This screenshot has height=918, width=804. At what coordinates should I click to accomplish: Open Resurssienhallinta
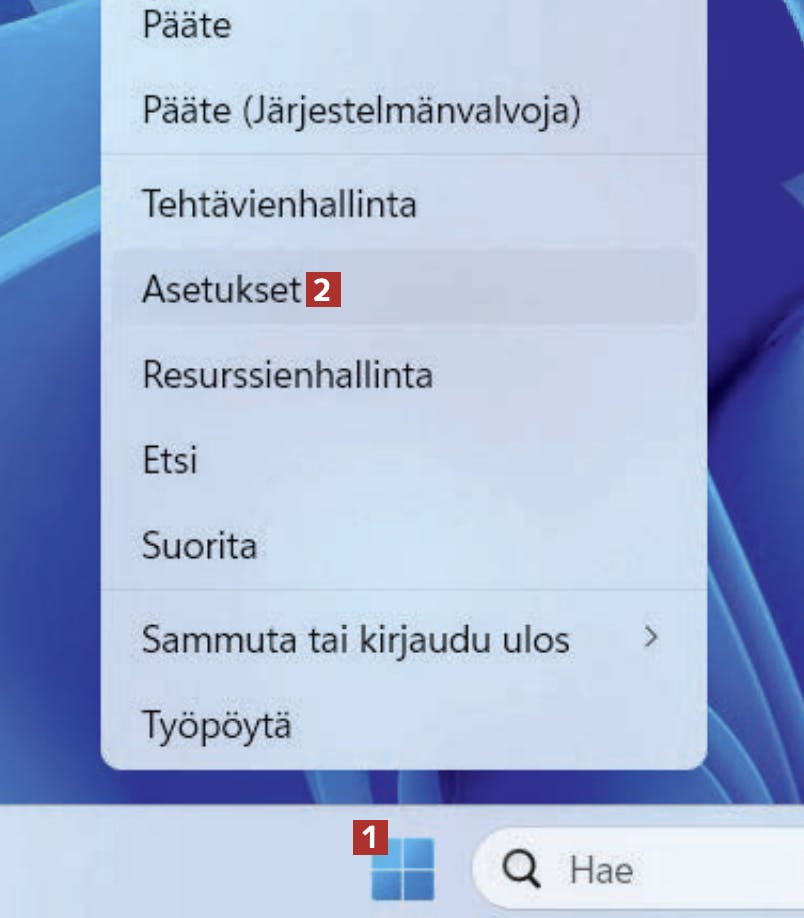coord(404,374)
